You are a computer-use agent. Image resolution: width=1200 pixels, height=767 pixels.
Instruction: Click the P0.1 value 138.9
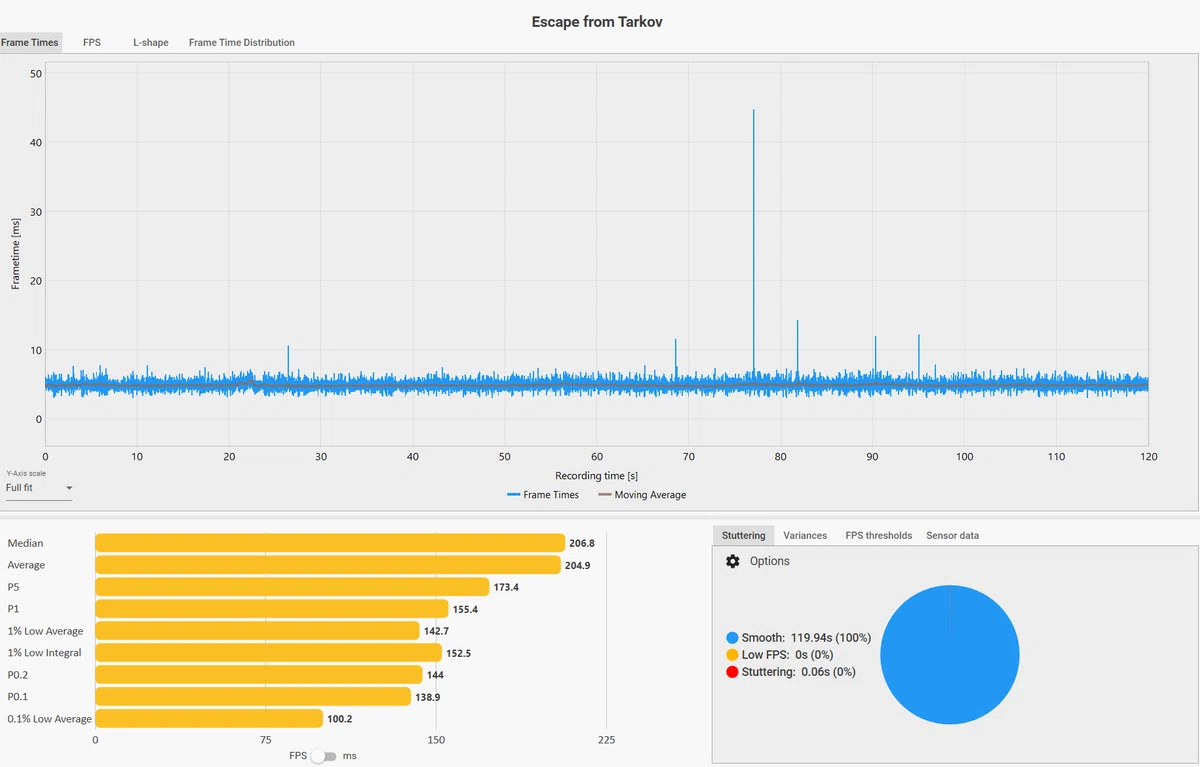click(x=429, y=697)
